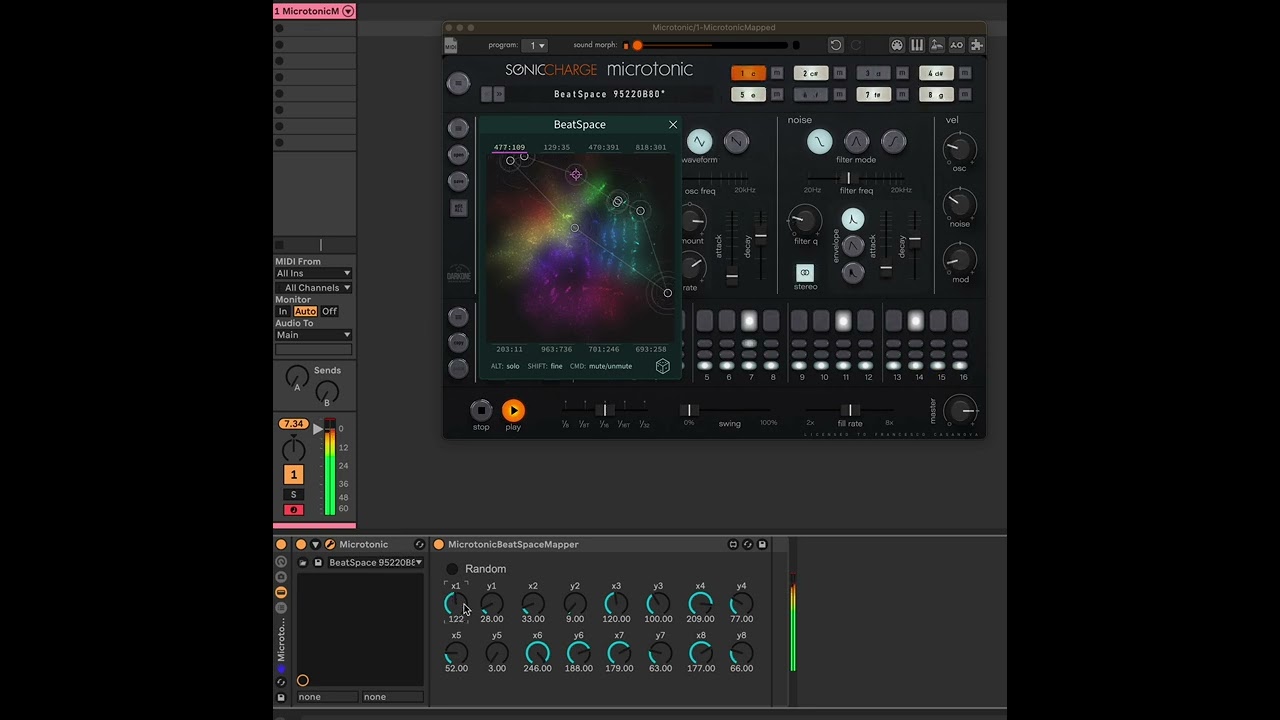1280x720 pixels.
Task: Select the bottom noise envelope shape button
Action: 853,272
